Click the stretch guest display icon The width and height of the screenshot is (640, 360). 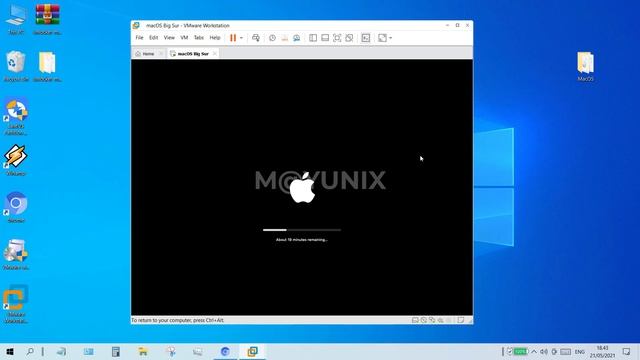[x=382, y=38]
